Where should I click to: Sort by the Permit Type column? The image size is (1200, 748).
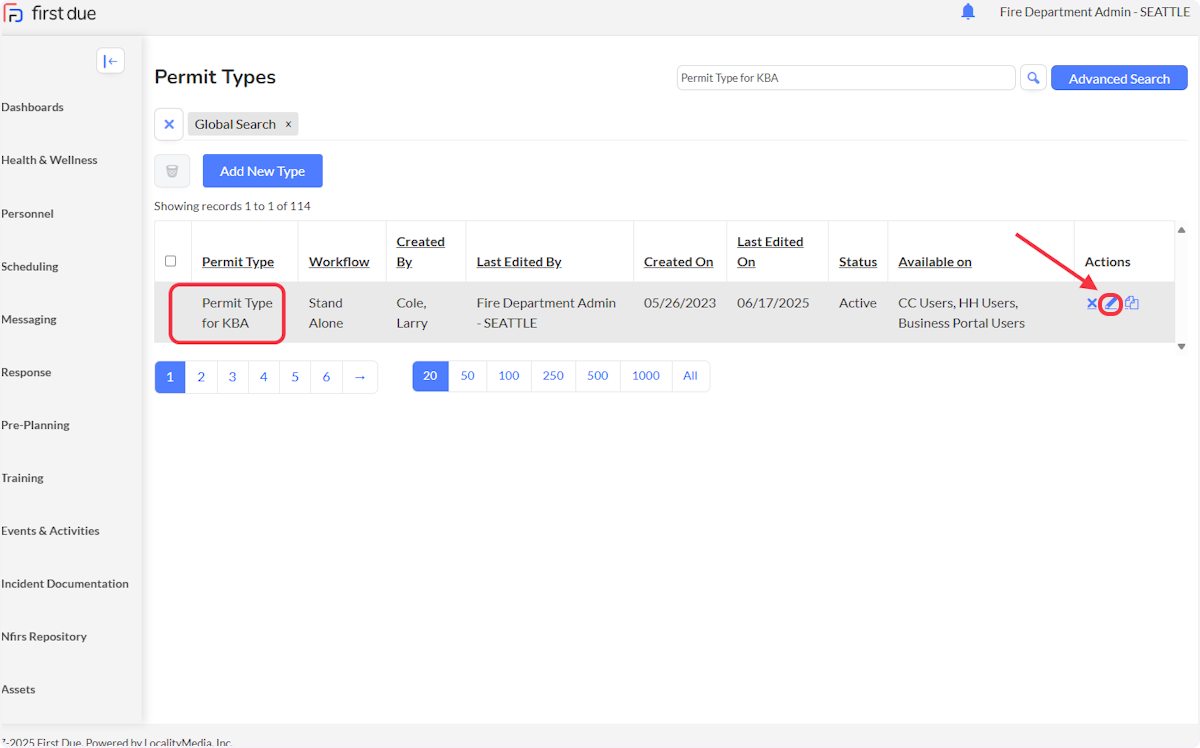(238, 262)
